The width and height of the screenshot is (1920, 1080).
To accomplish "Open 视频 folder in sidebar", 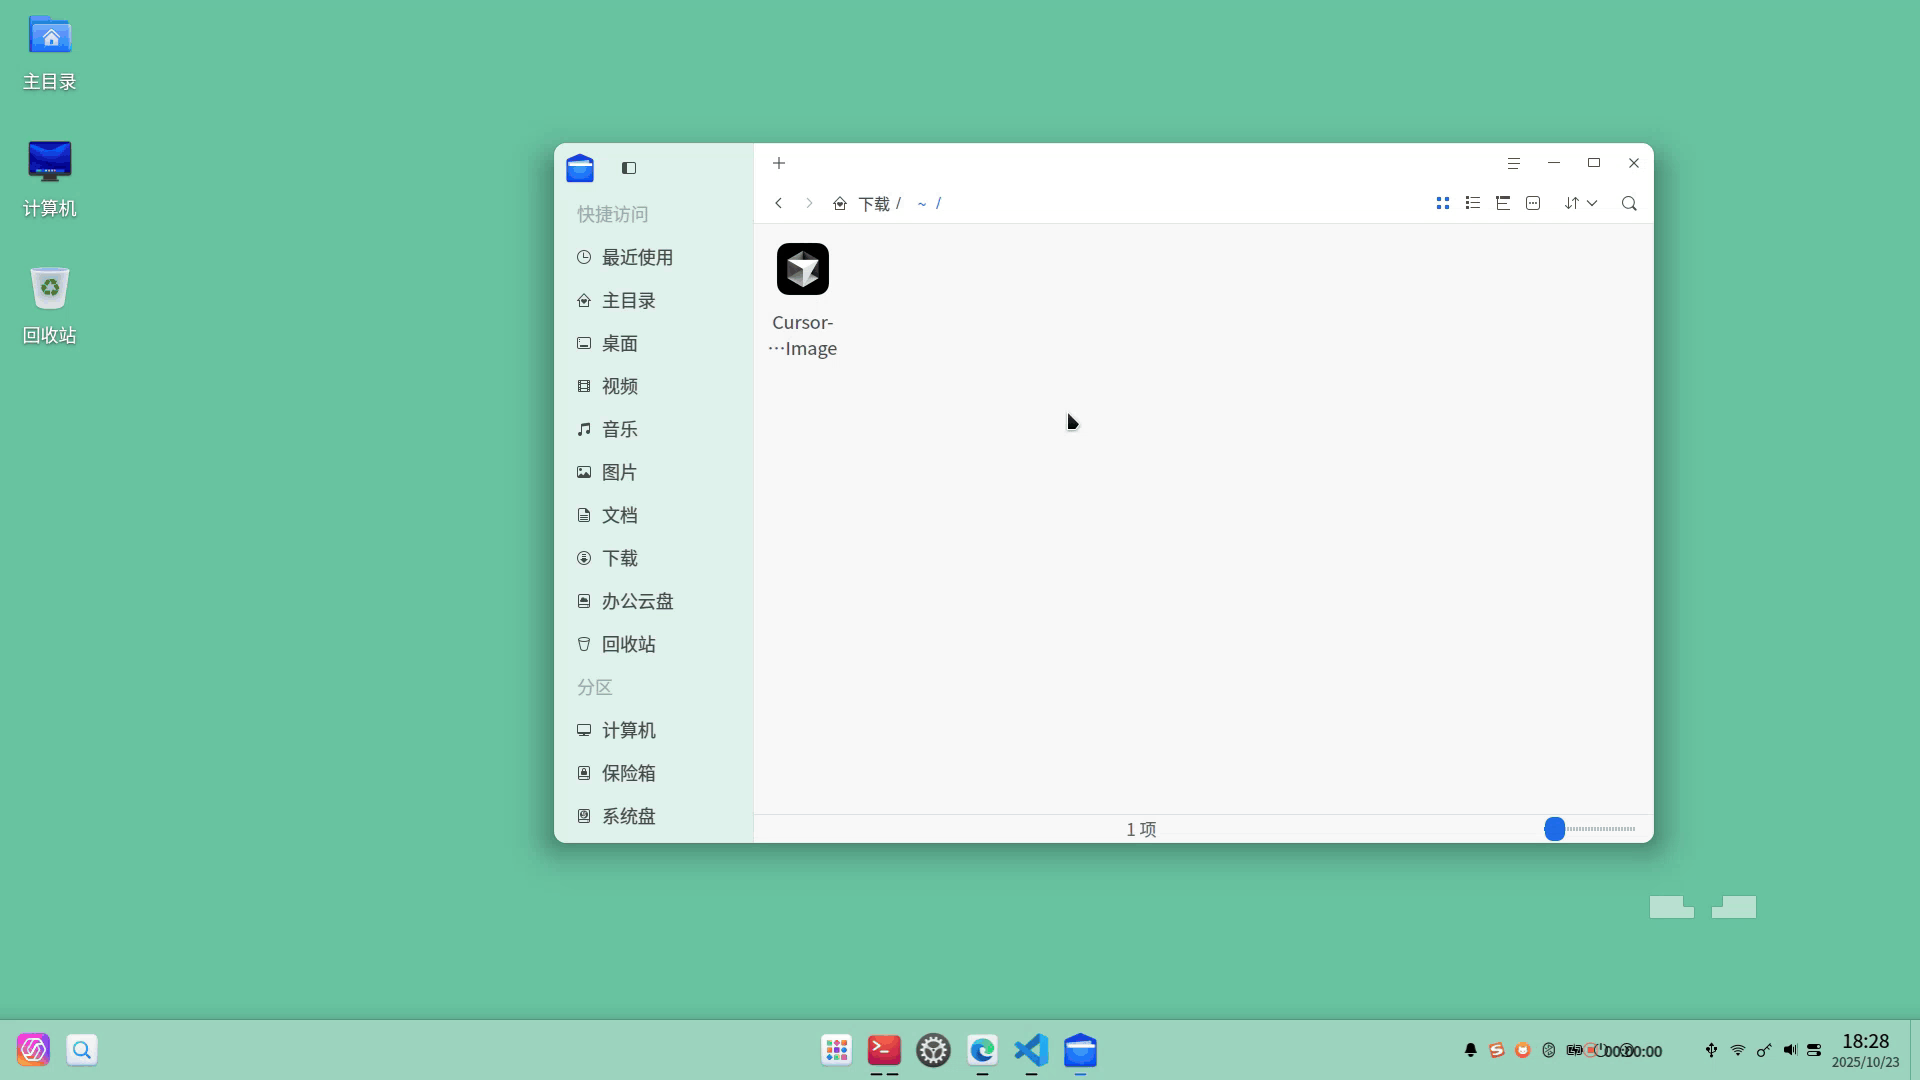I will point(653,386).
